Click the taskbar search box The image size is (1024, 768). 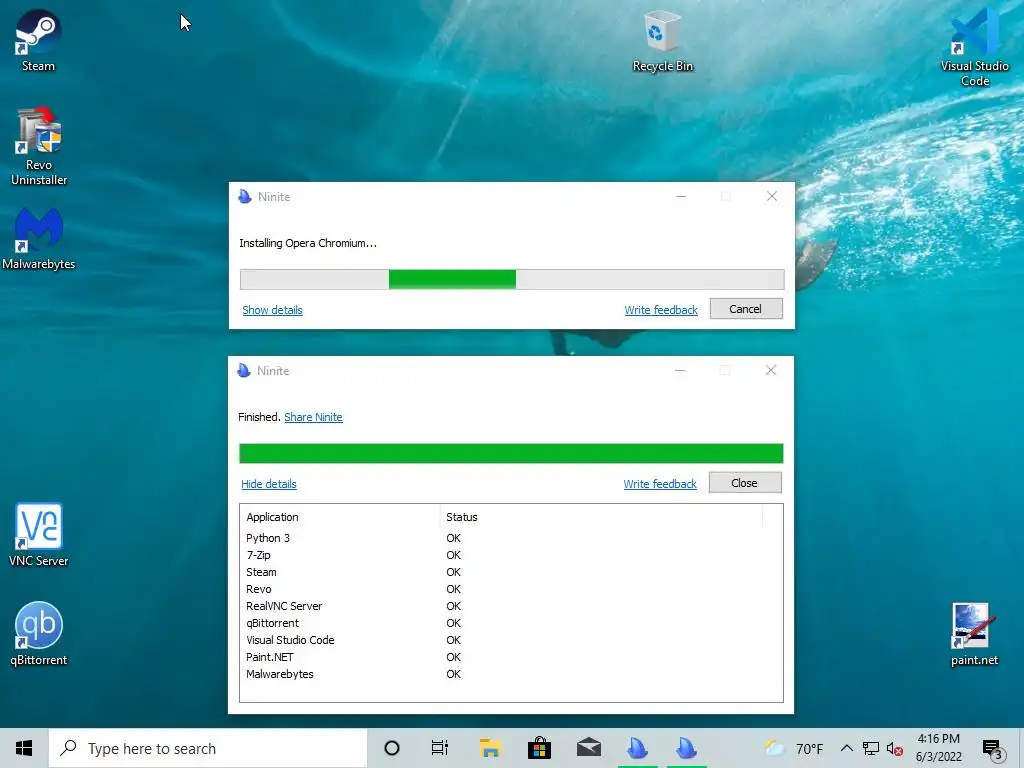(208, 748)
